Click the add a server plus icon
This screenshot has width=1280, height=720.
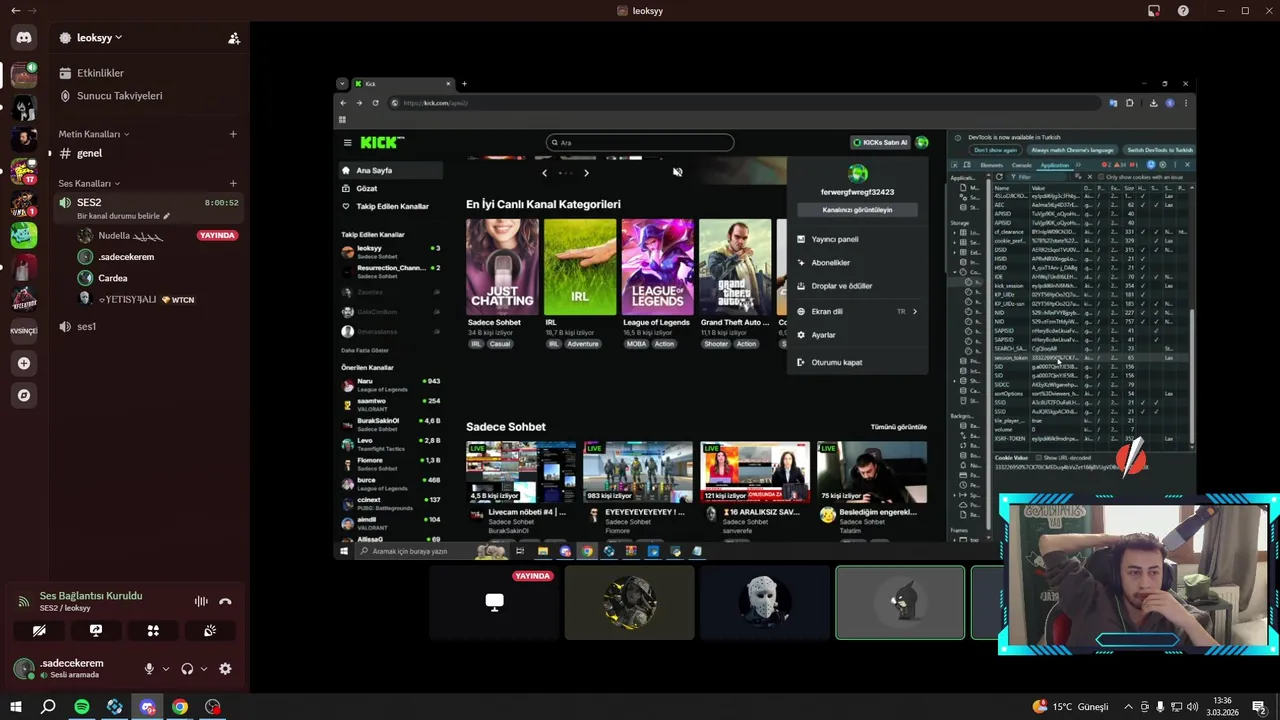point(24,363)
